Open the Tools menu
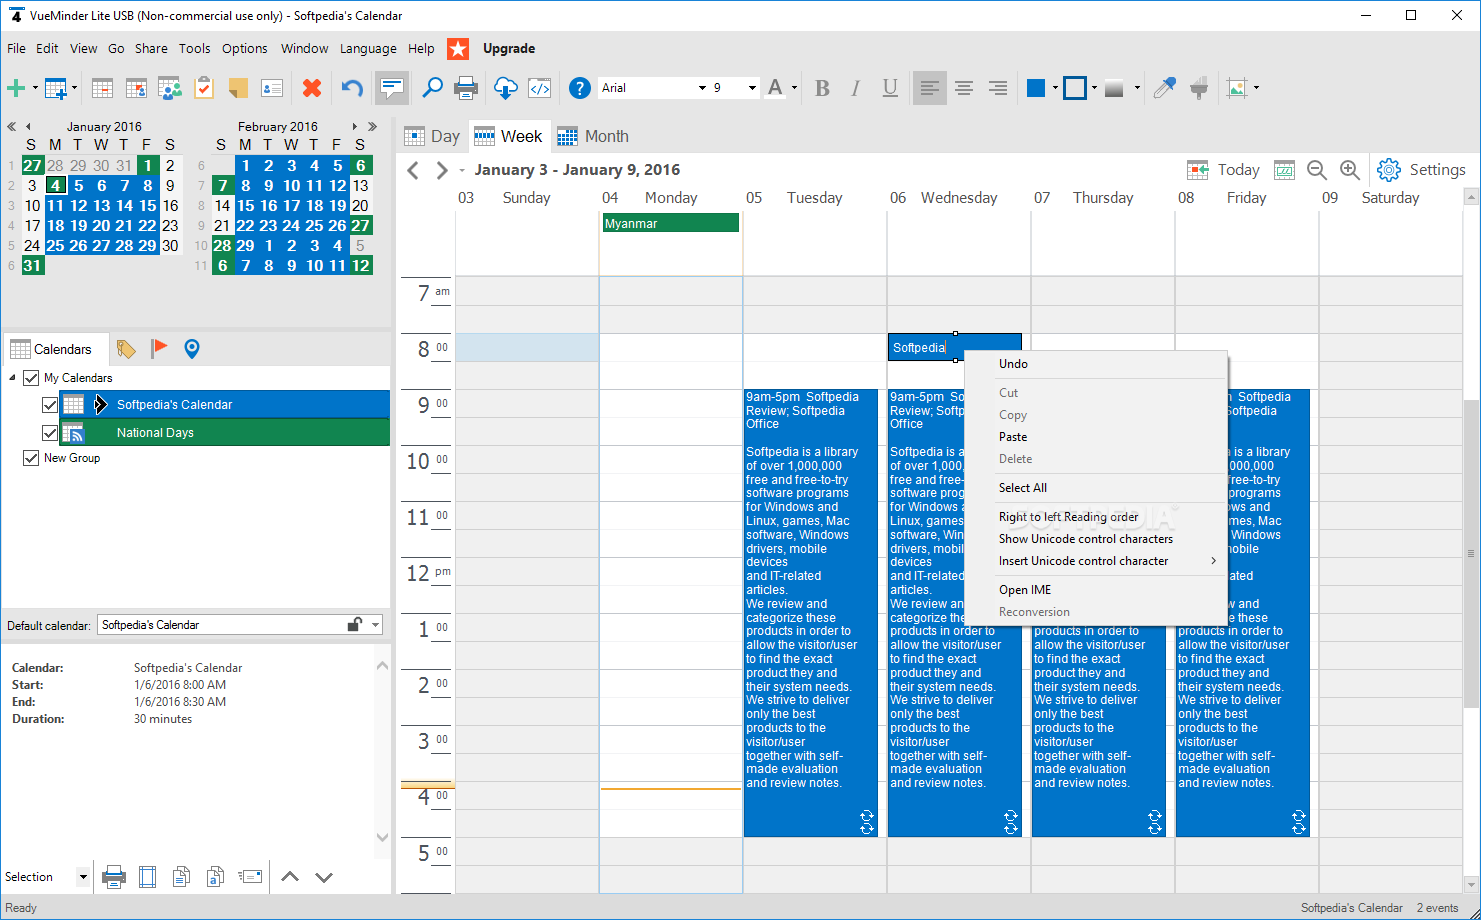 (x=194, y=48)
